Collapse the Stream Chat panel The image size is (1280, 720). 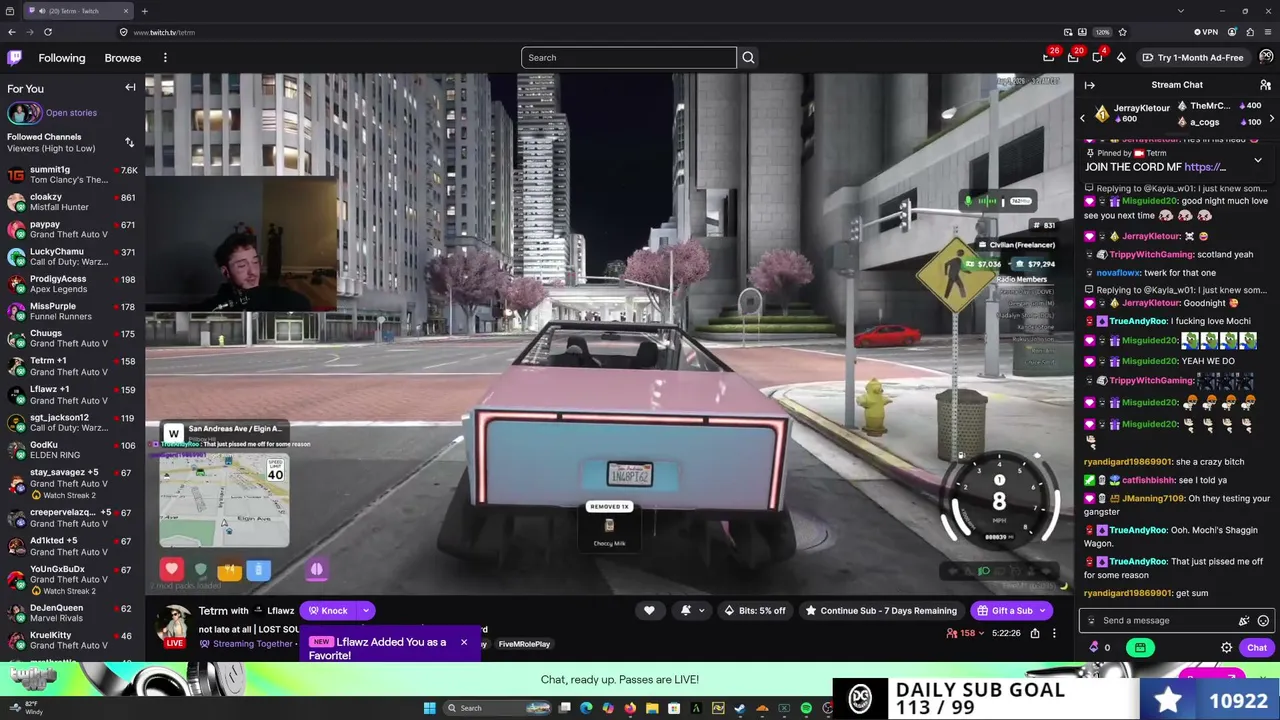(x=1090, y=85)
